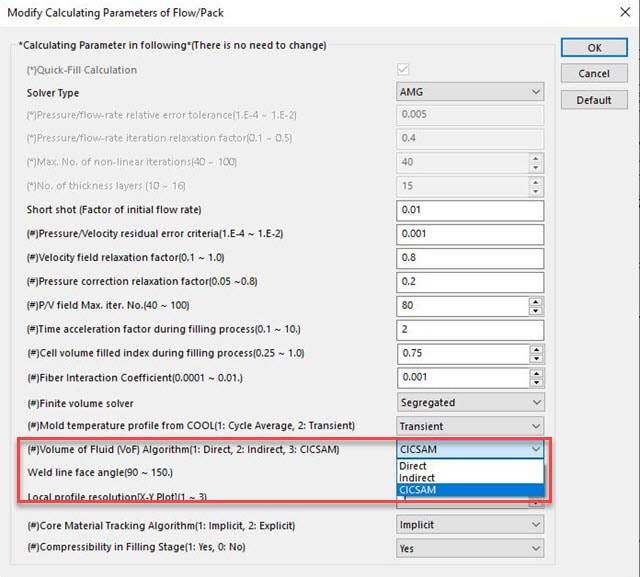The width and height of the screenshot is (640, 577).
Task: Click the No. of thickness layers field
Action: 462,186
